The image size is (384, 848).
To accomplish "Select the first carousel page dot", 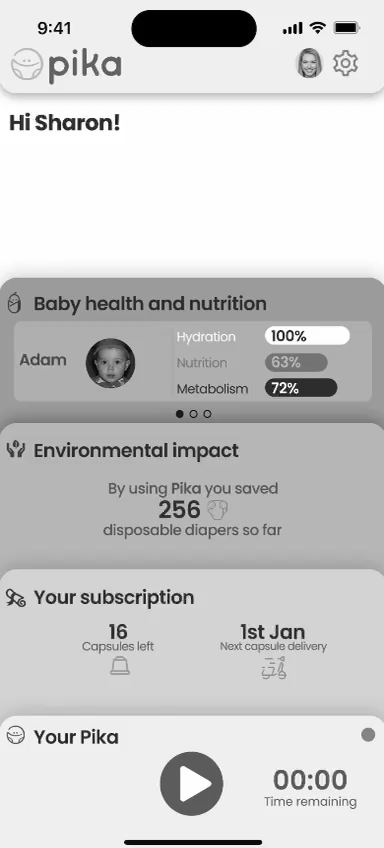I will pos(180,414).
